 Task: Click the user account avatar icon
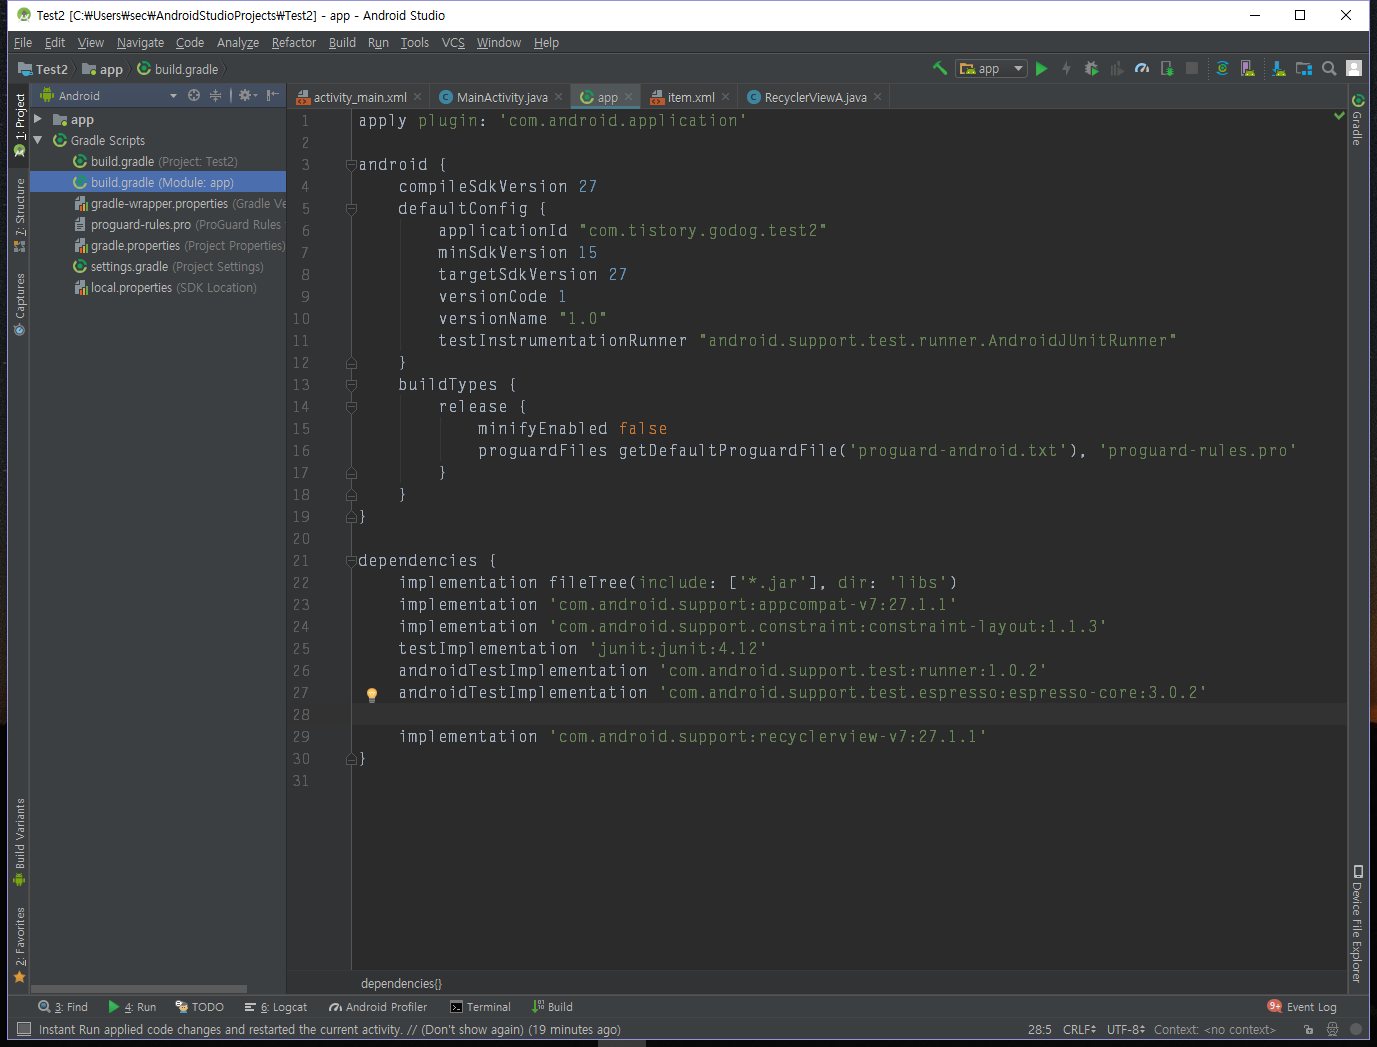1354,68
